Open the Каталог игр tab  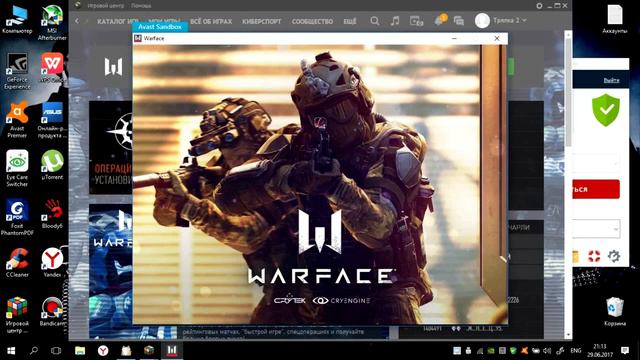[x=118, y=21]
